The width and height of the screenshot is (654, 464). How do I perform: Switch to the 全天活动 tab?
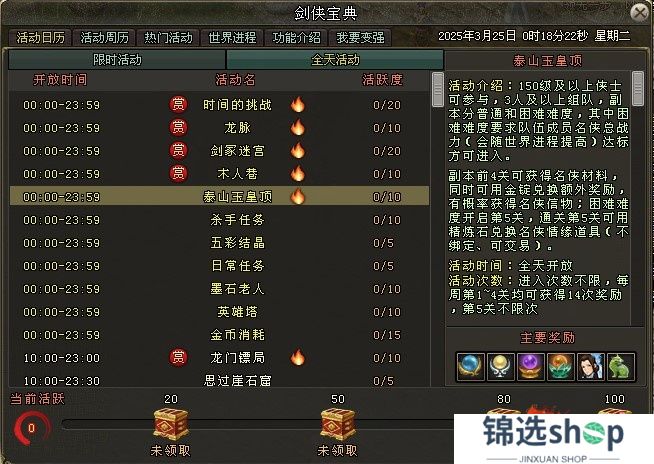click(335, 60)
